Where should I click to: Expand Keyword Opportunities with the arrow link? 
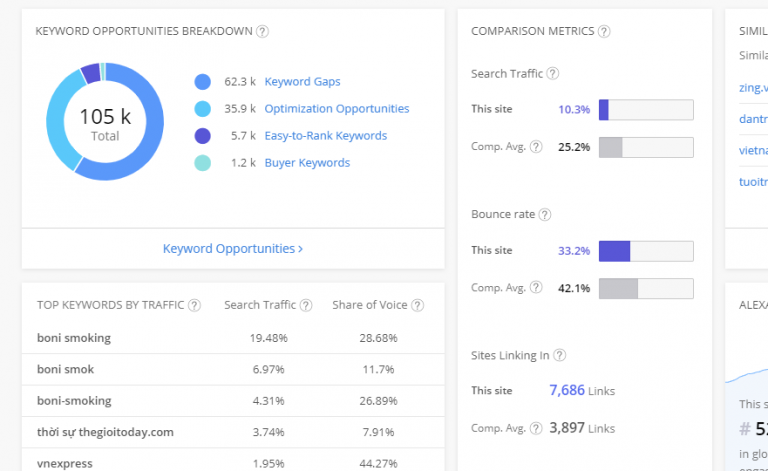pos(233,248)
